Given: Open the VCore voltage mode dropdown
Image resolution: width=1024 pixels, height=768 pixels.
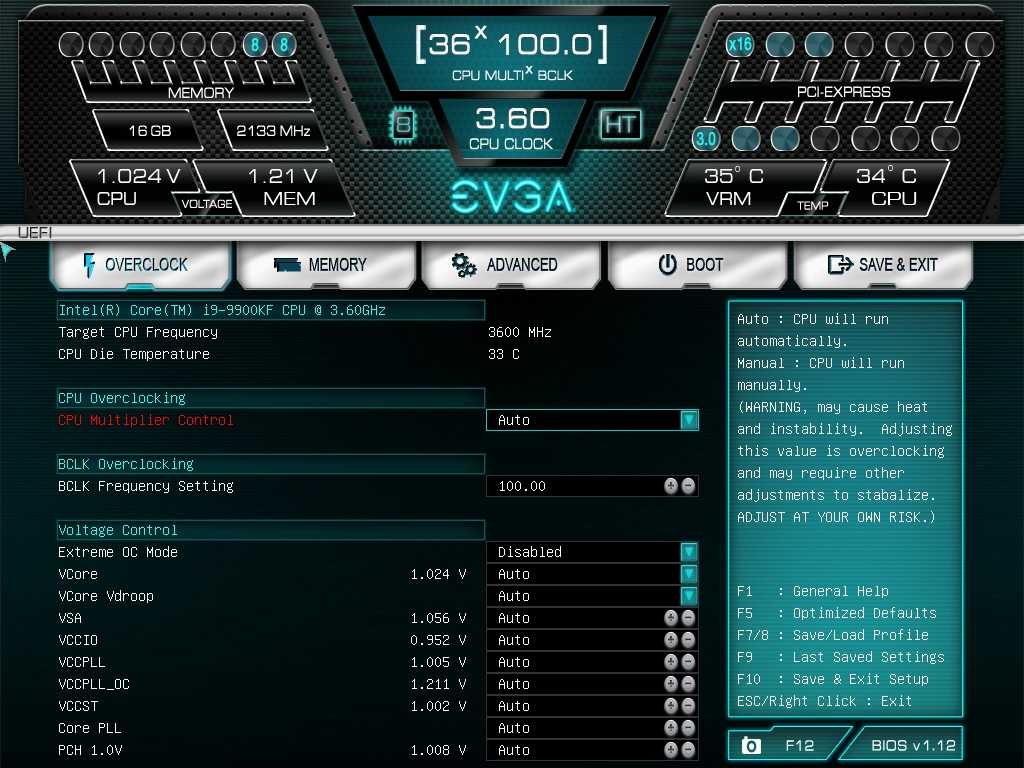Looking at the screenshot, I should coord(688,574).
